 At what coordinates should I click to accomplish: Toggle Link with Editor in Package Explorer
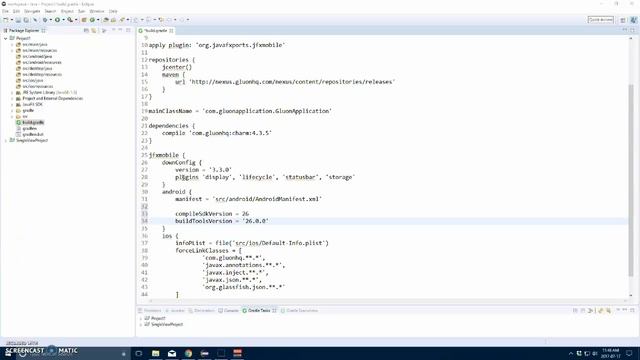click(94, 31)
